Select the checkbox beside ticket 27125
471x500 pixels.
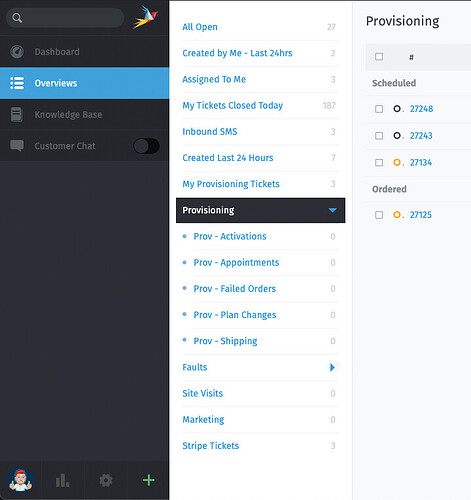[379, 215]
